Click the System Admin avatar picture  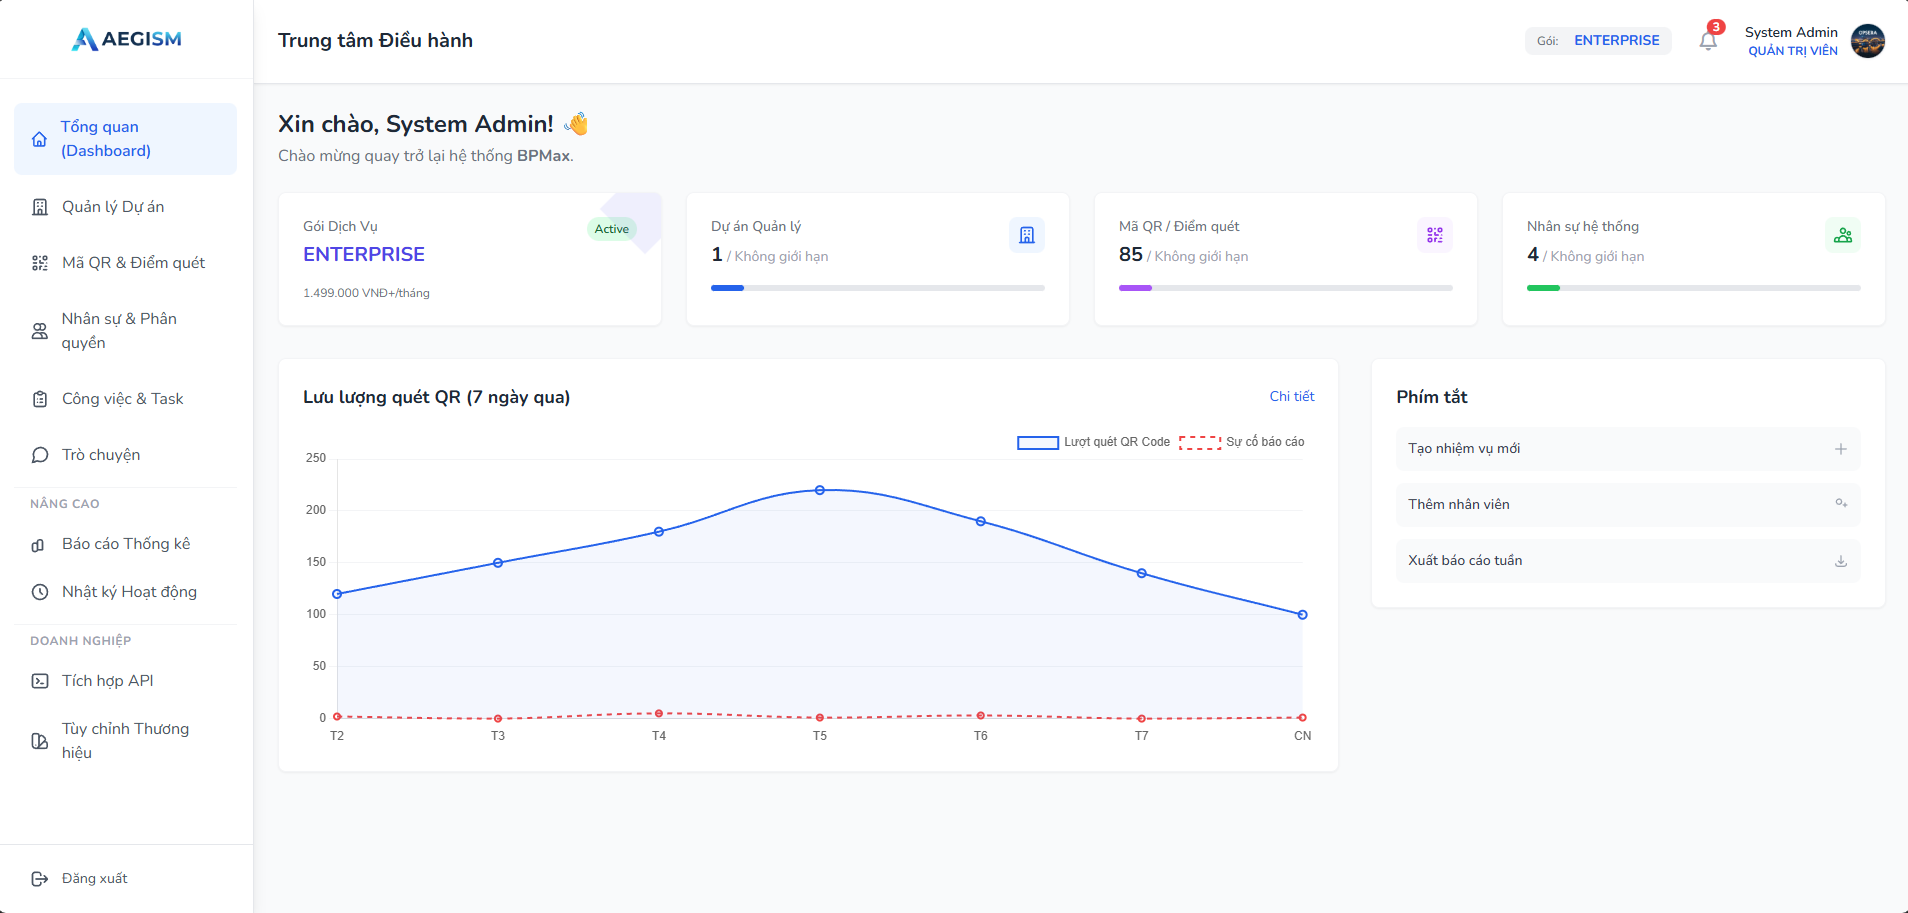1867,41
